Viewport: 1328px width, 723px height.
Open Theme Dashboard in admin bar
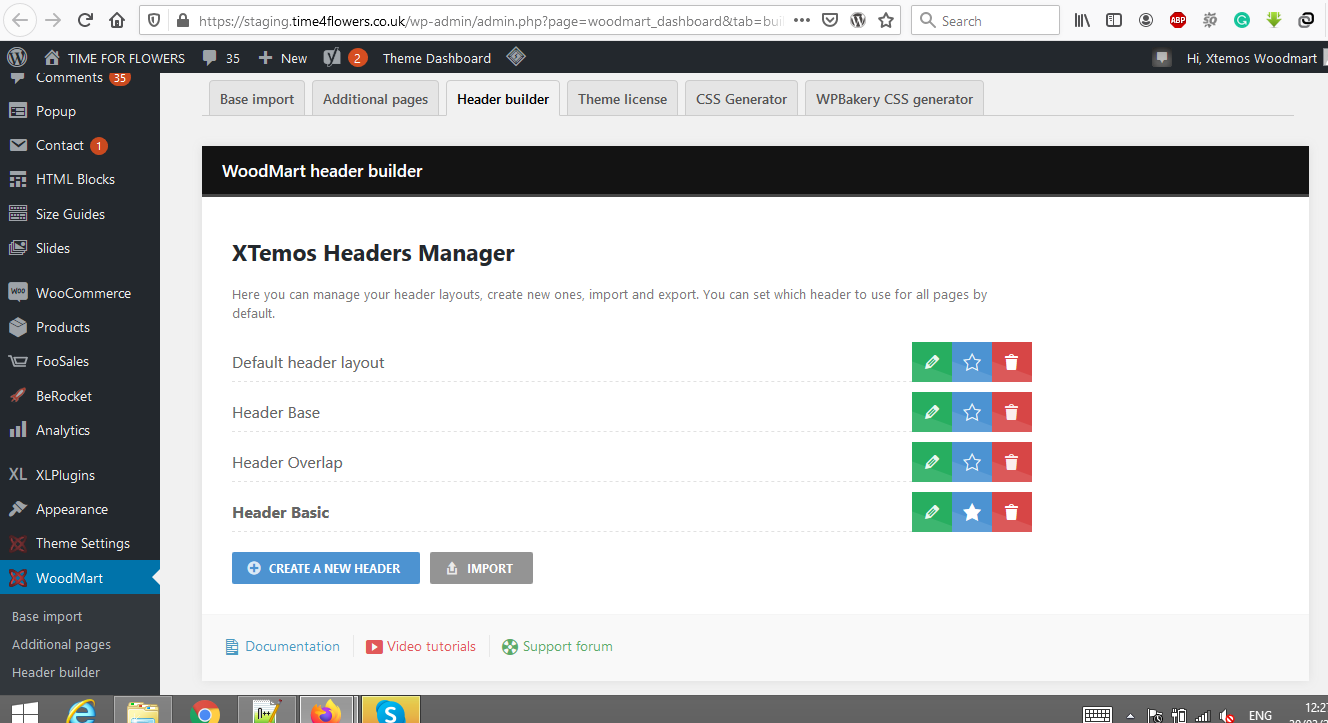click(x=437, y=58)
